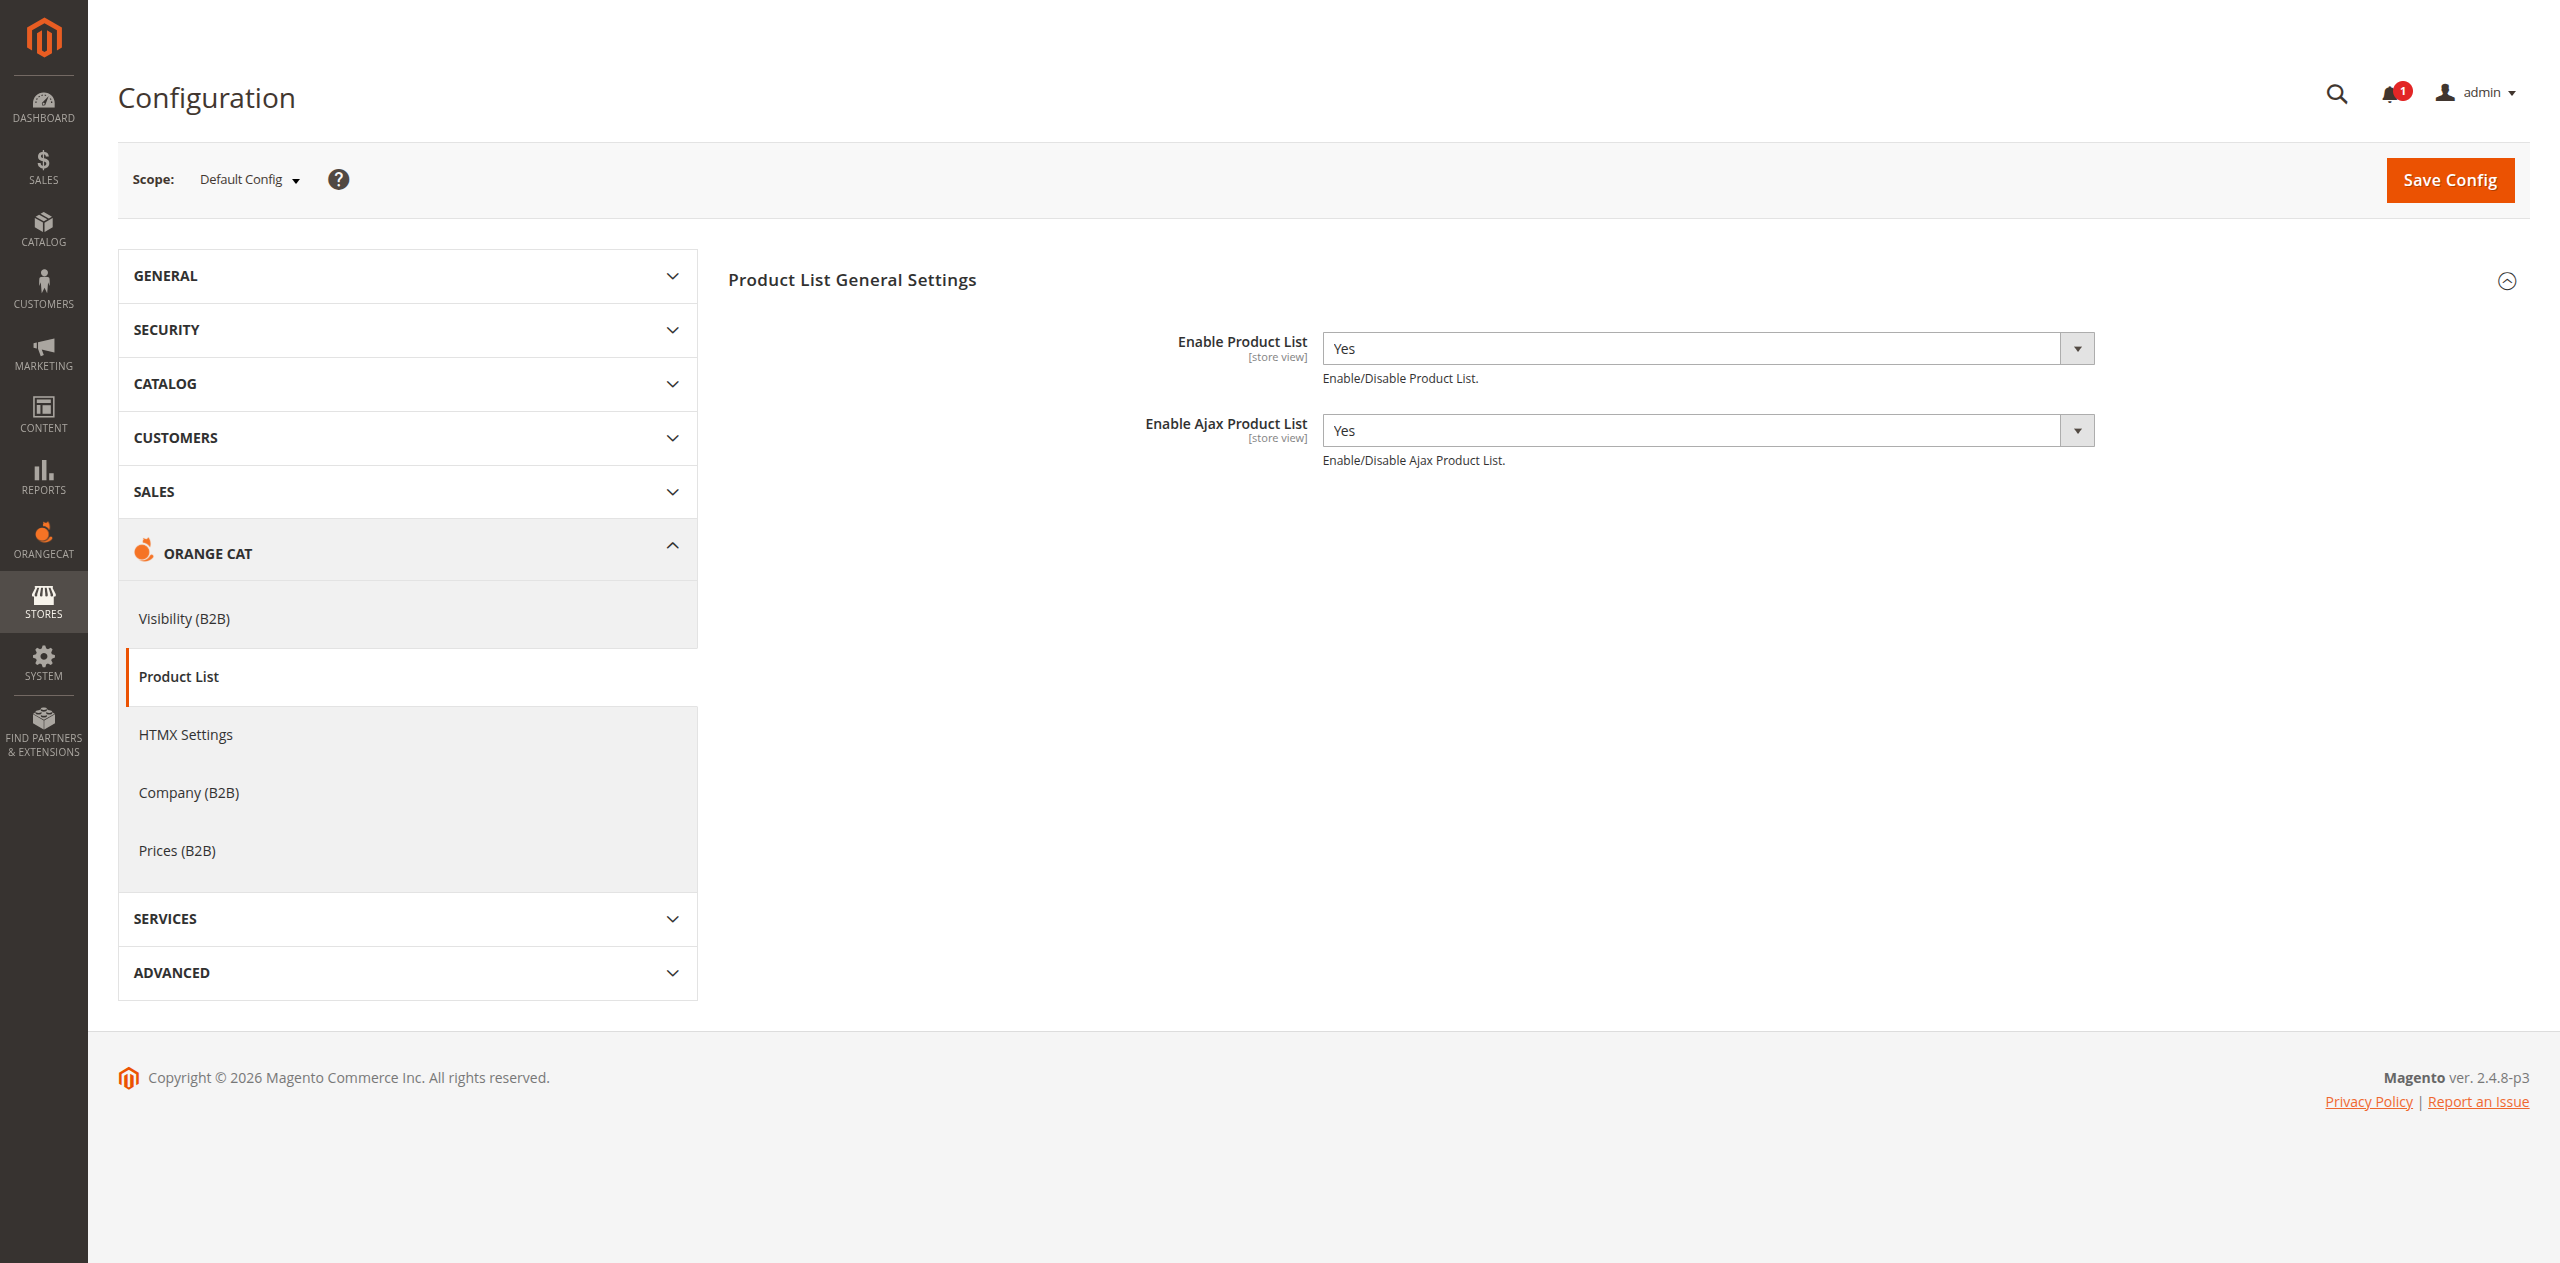Viewport: 2560px width, 1263px height.
Task: Click the Customers sidebar icon
Action: [x=43, y=289]
